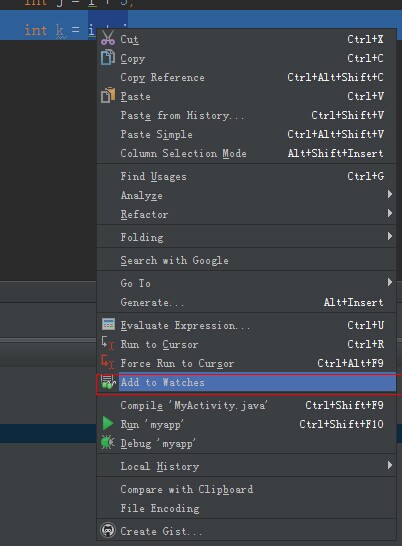Click the Ctrl+G shortcut label
The image size is (402, 546).
365,176
